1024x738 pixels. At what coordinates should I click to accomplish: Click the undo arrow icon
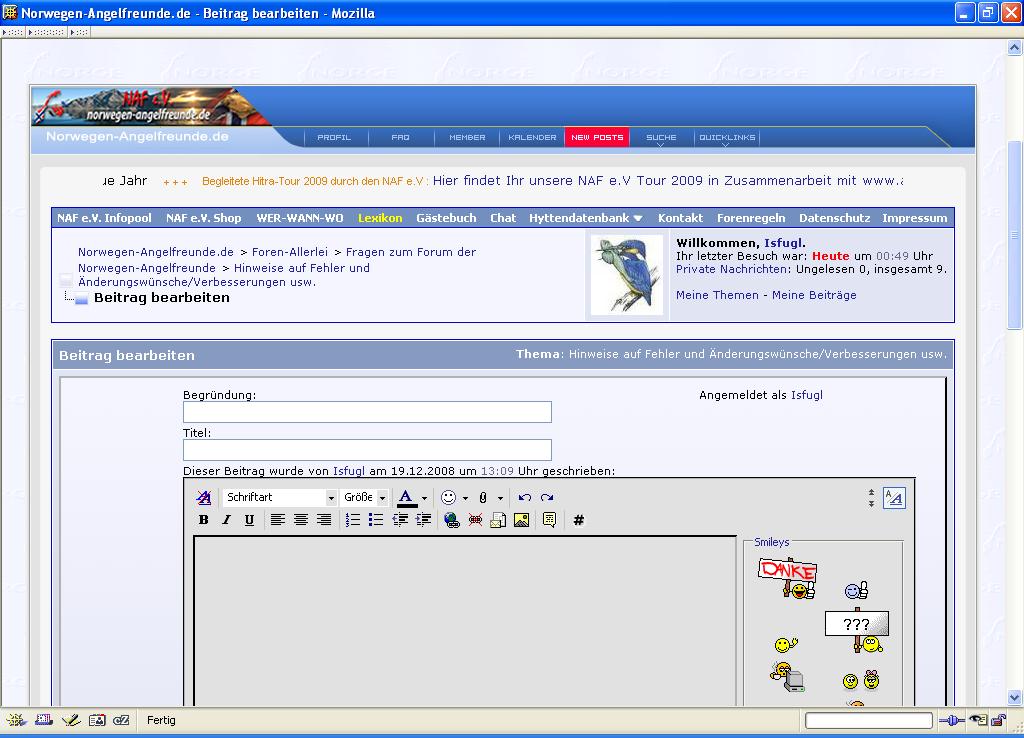pos(524,498)
